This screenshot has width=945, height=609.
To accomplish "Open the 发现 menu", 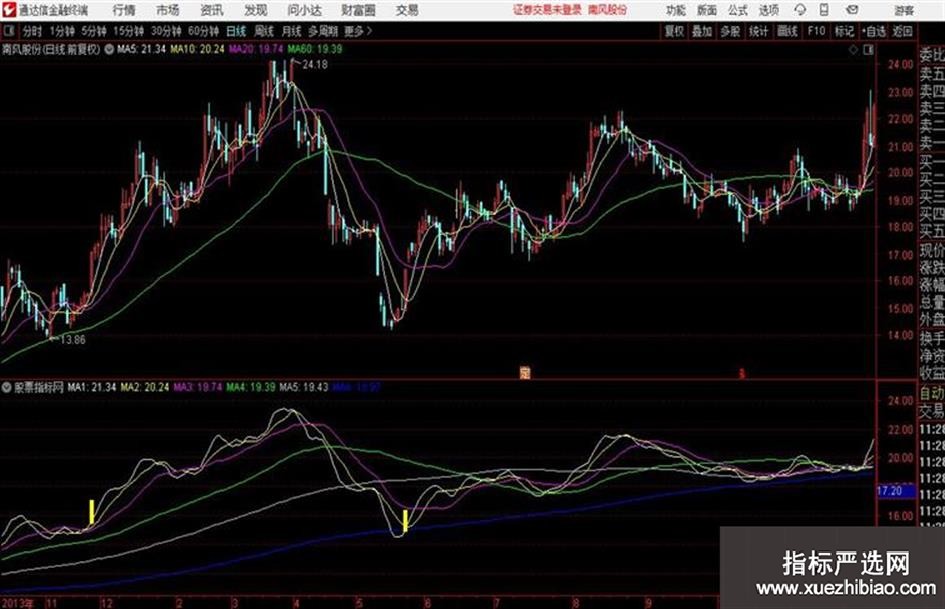I will coord(256,10).
